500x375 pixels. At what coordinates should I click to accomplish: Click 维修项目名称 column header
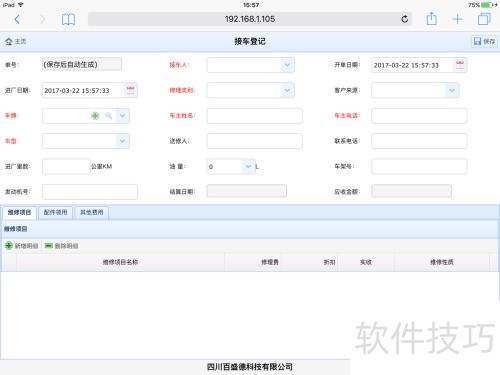pyautogui.click(x=120, y=262)
